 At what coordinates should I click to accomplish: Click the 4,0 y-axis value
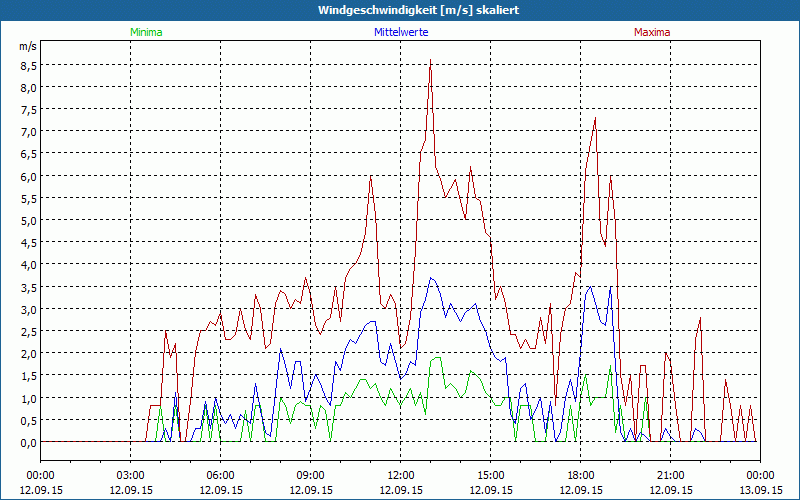[28, 265]
